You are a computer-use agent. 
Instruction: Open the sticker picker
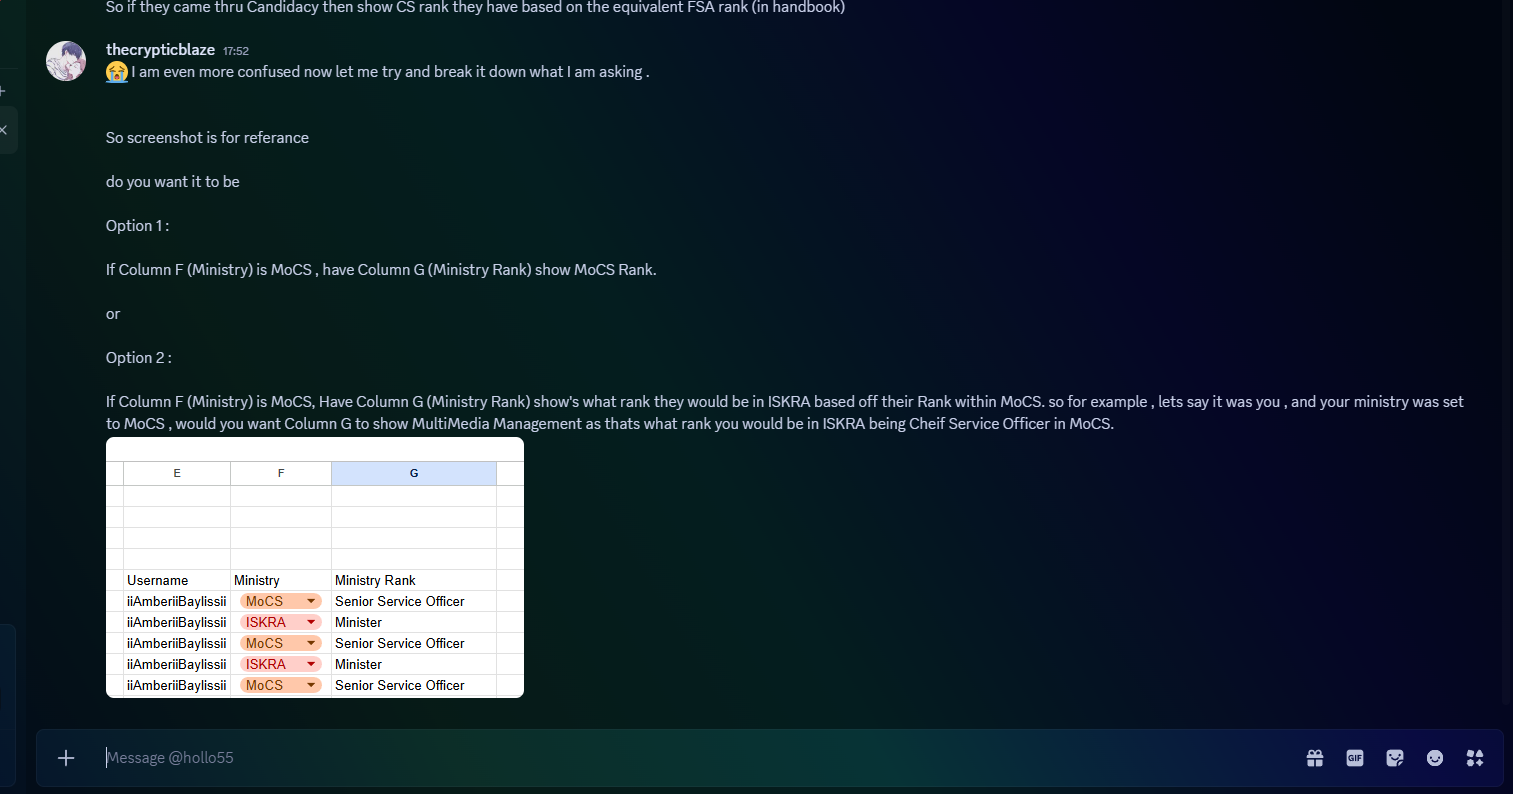(x=1395, y=758)
